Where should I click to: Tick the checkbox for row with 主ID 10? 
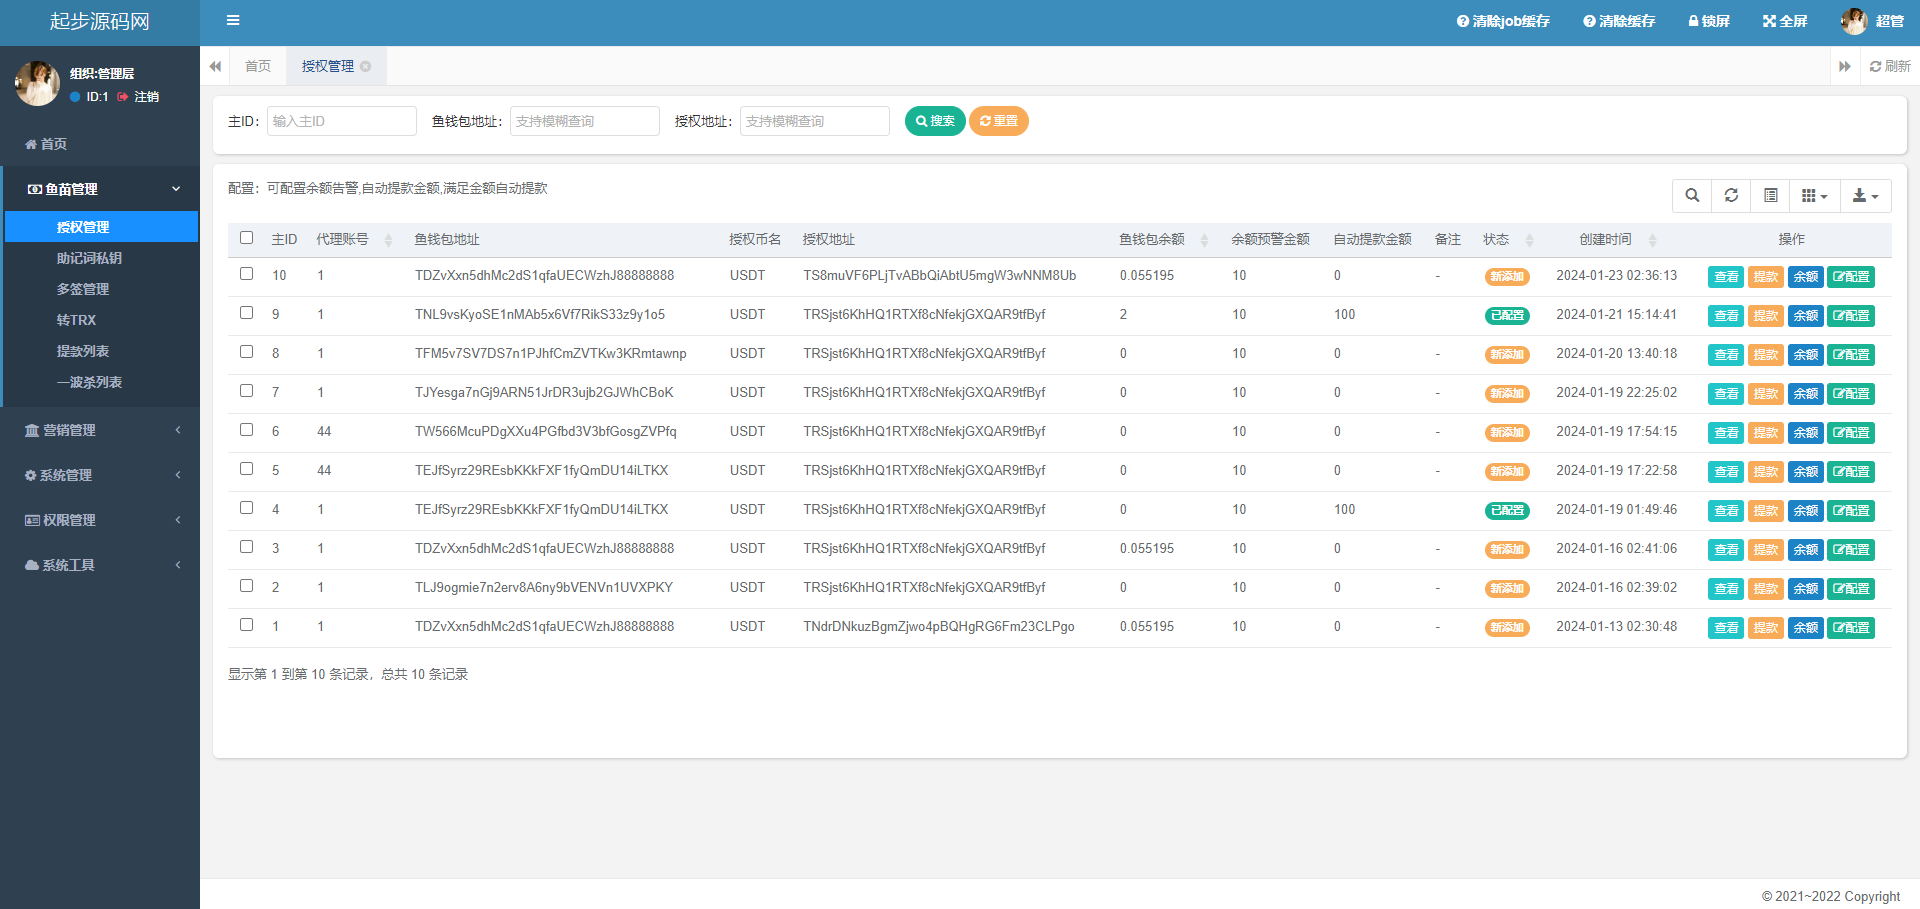pos(247,274)
